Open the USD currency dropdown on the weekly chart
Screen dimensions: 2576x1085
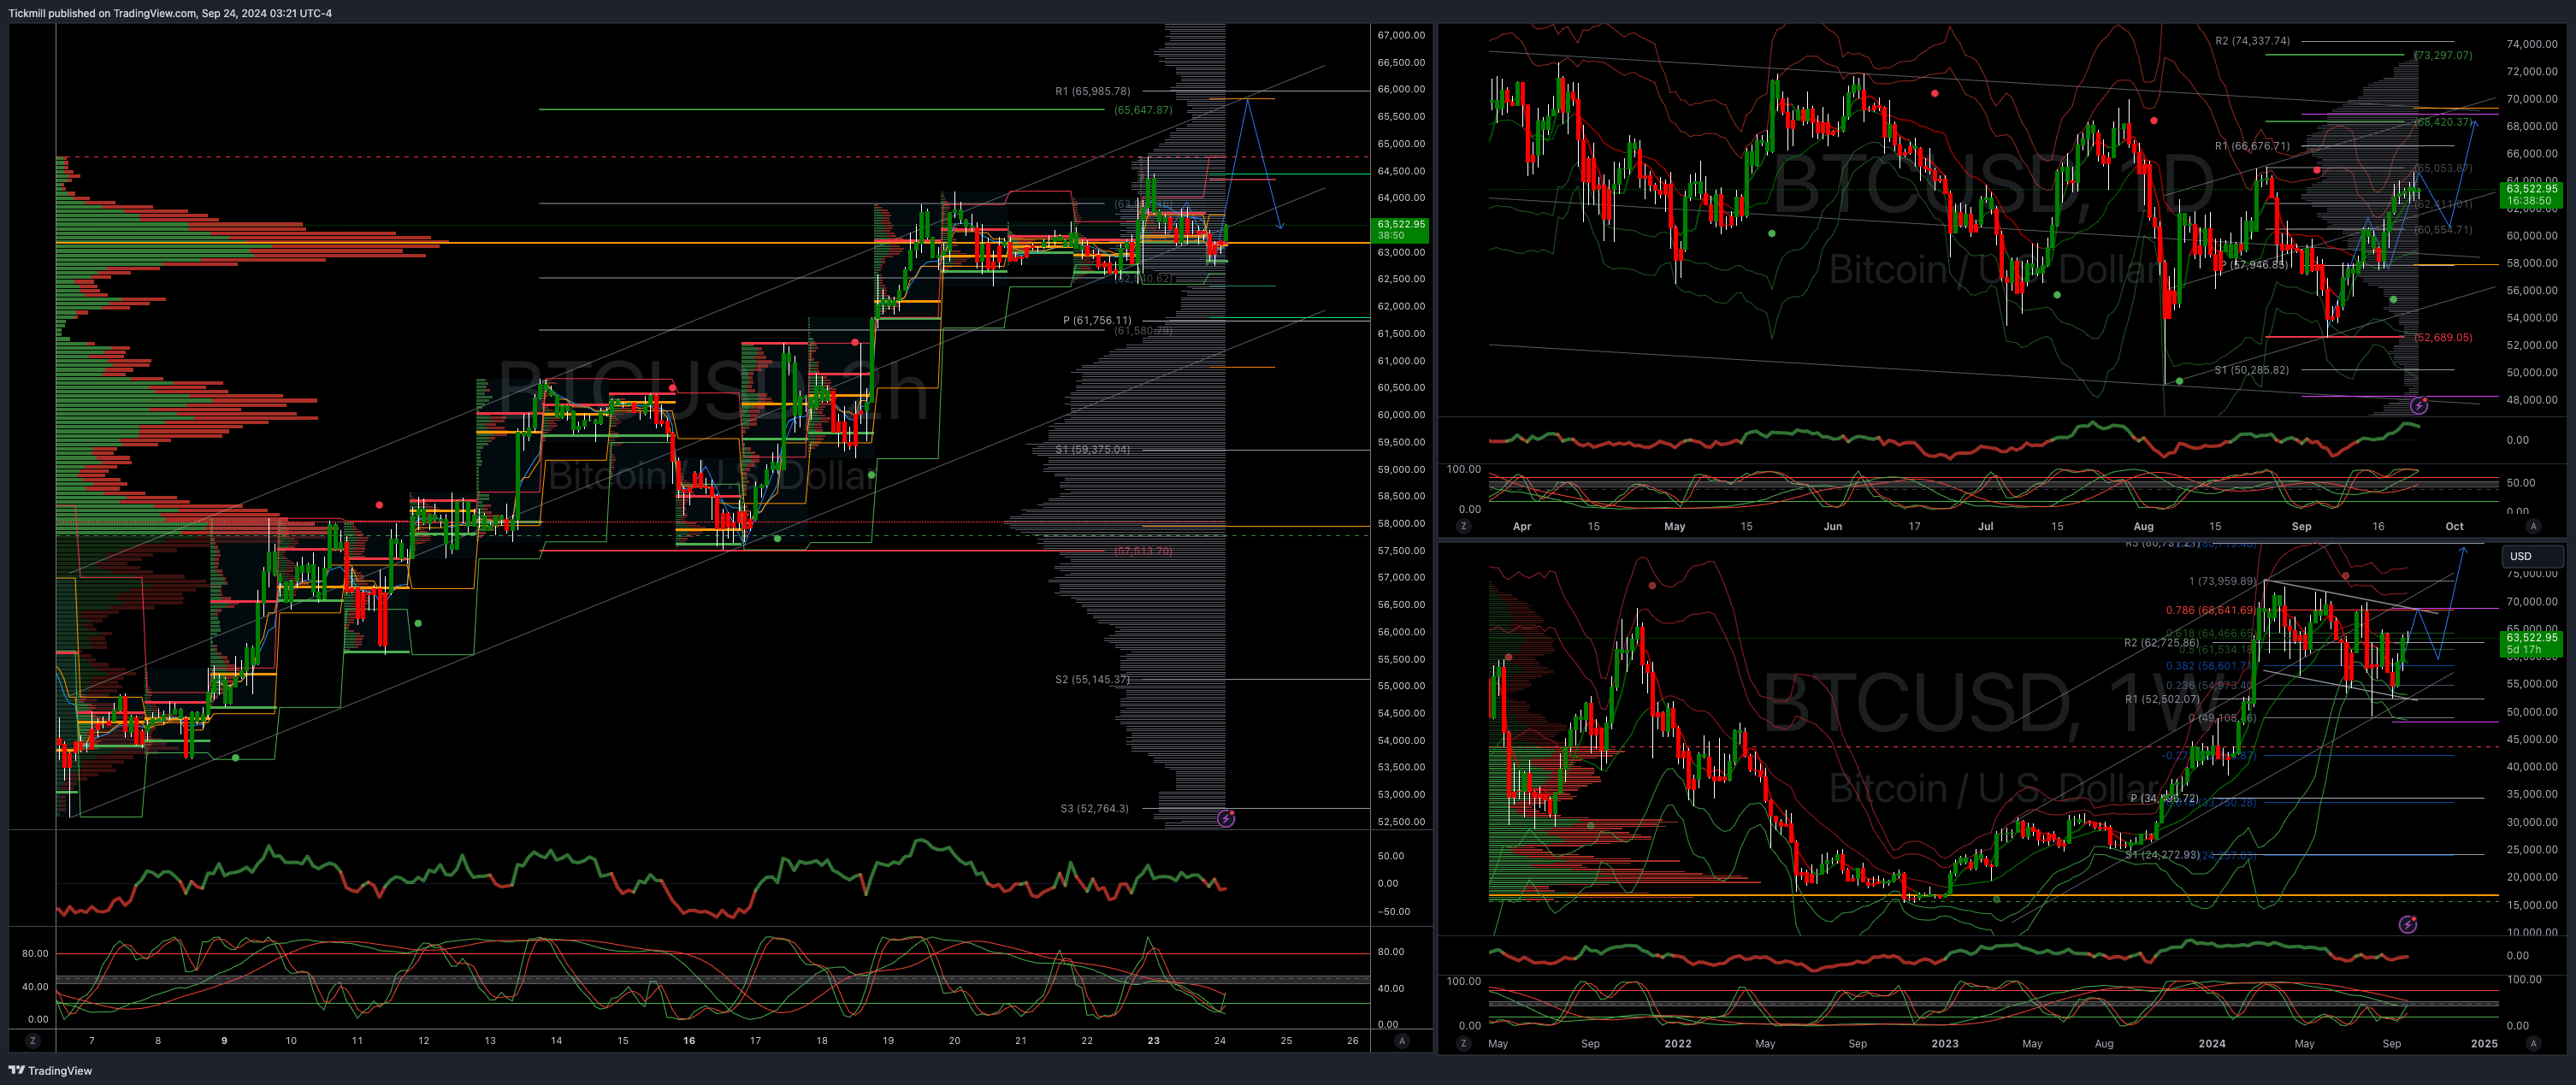tap(2532, 556)
